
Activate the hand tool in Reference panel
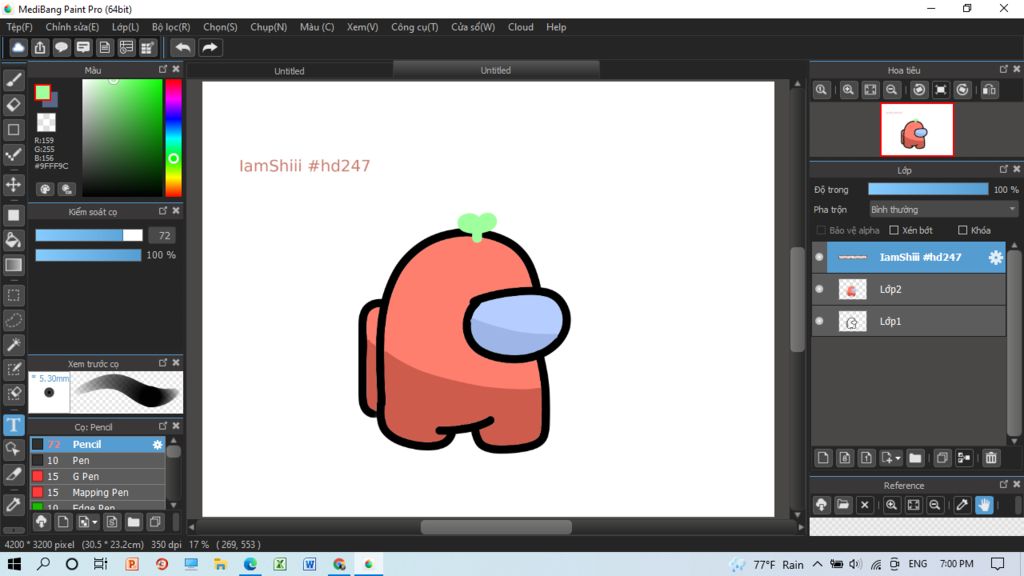[x=984, y=505]
